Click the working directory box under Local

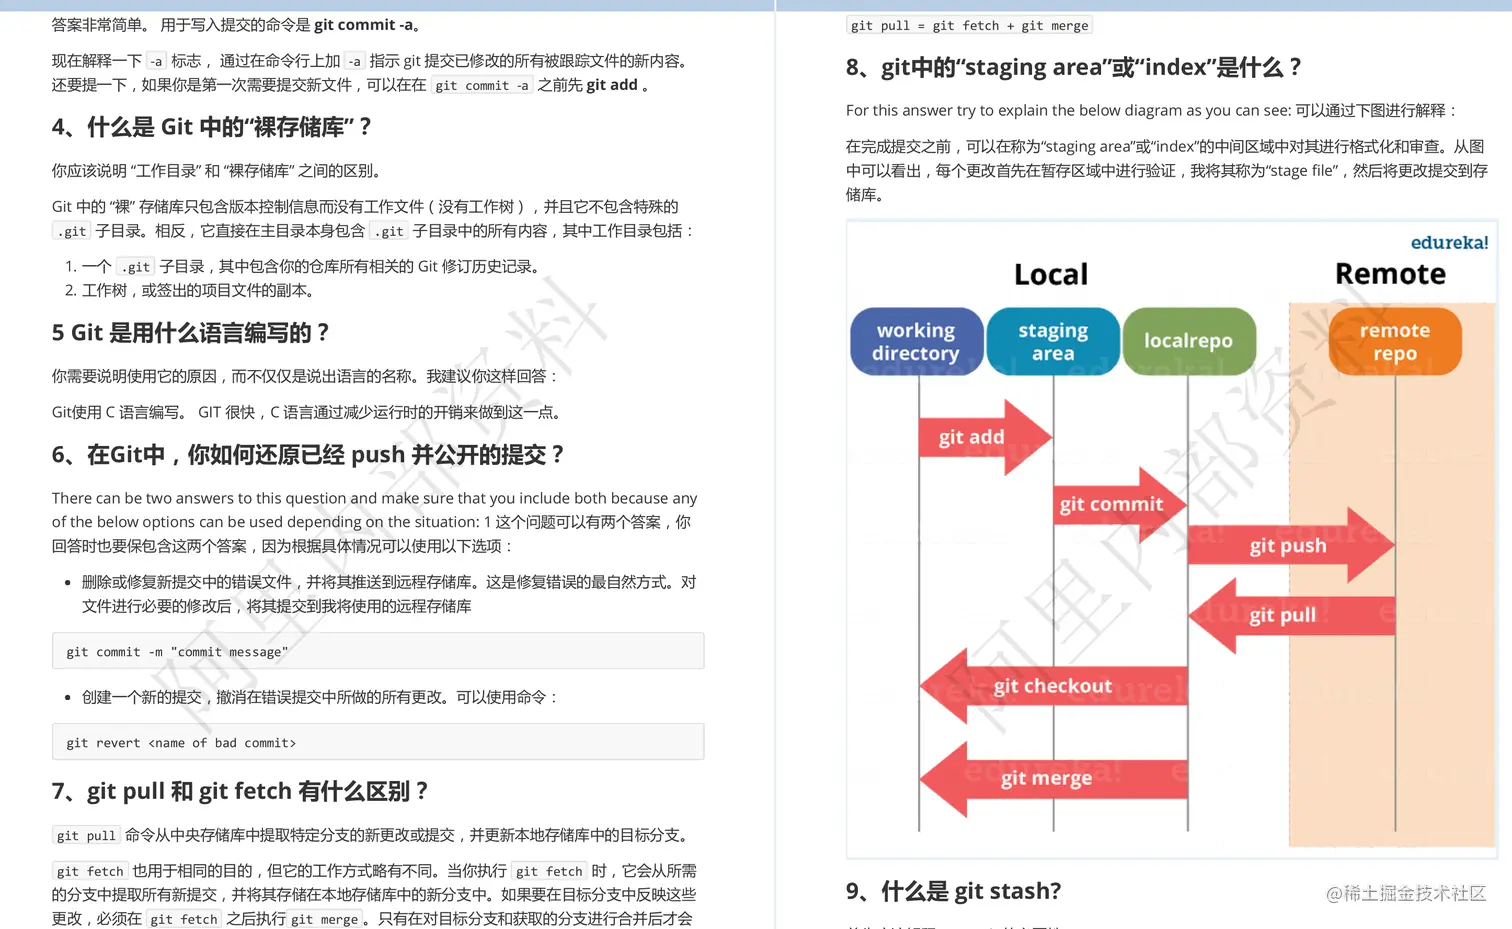click(916, 341)
